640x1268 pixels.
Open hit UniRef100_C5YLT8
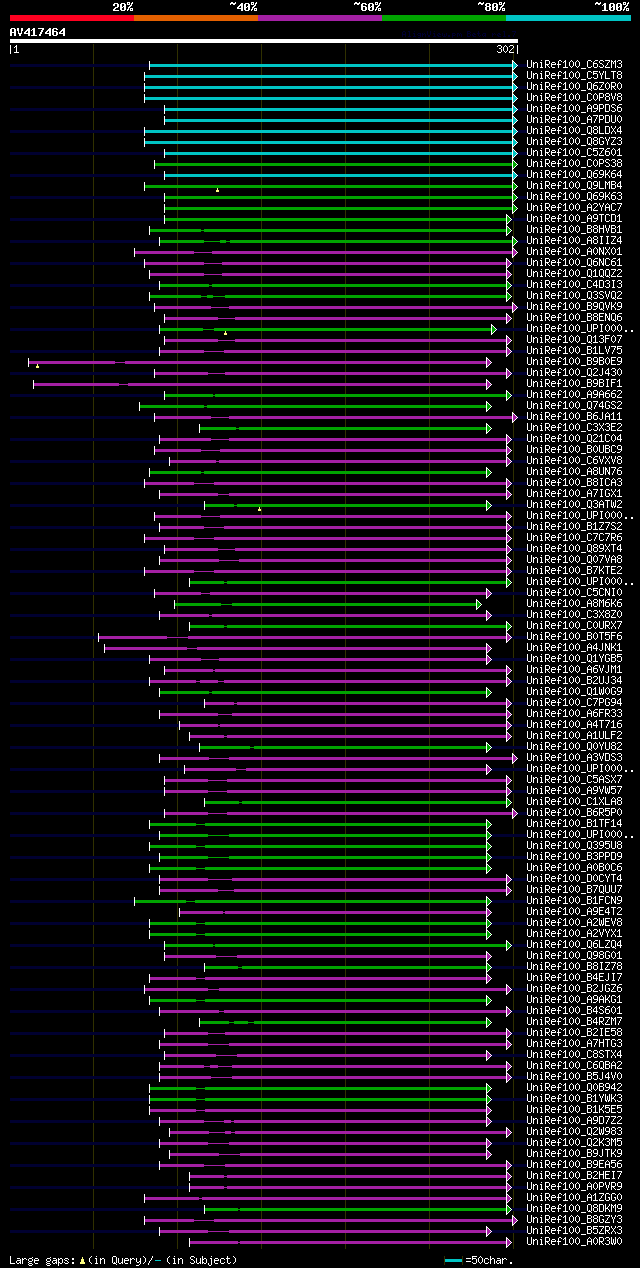point(574,75)
